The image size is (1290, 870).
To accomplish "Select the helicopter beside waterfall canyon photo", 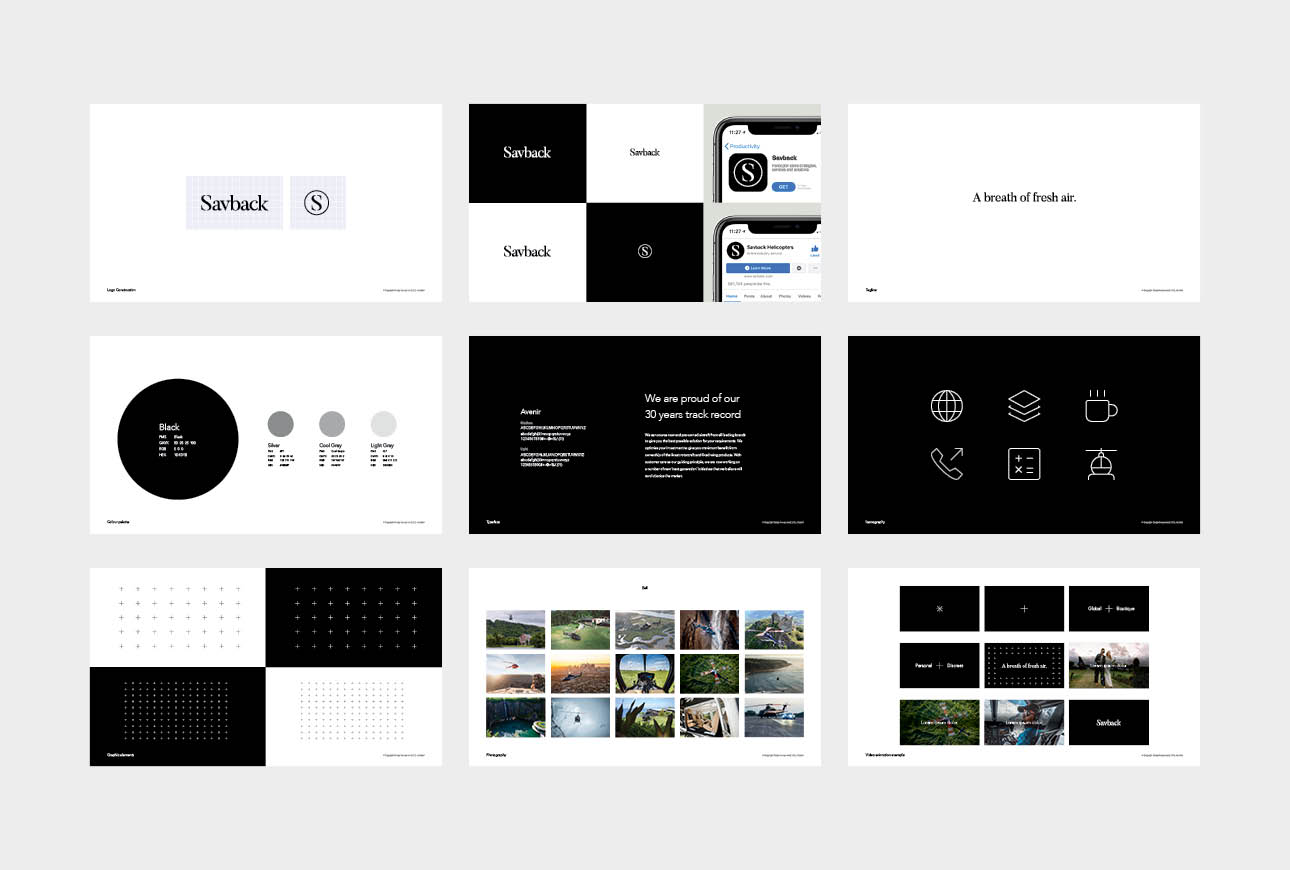I will 710,630.
